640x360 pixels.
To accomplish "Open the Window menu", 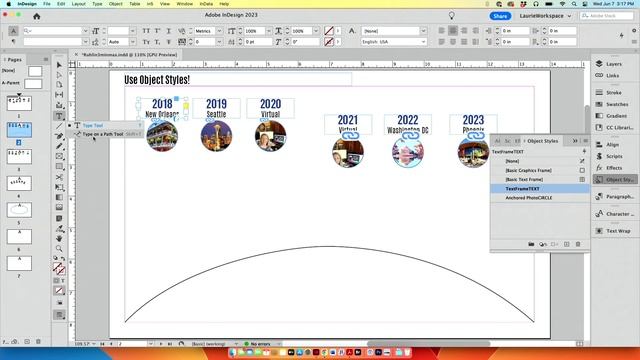I will click(x=184, y=4).
